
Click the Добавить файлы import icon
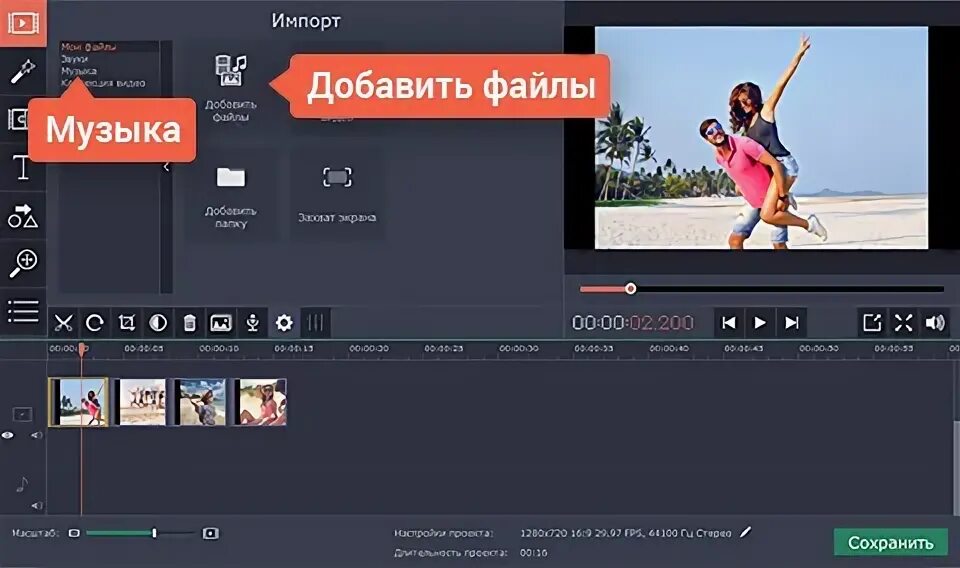pos(230,72)
